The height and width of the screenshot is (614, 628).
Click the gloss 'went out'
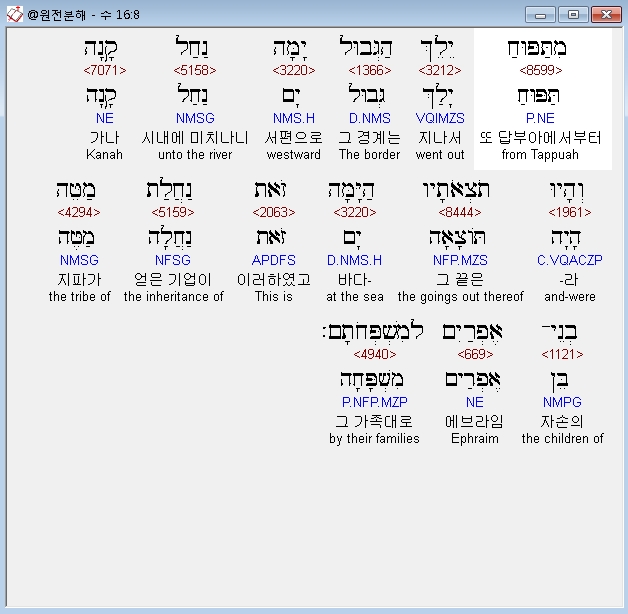tap(440, 155)
